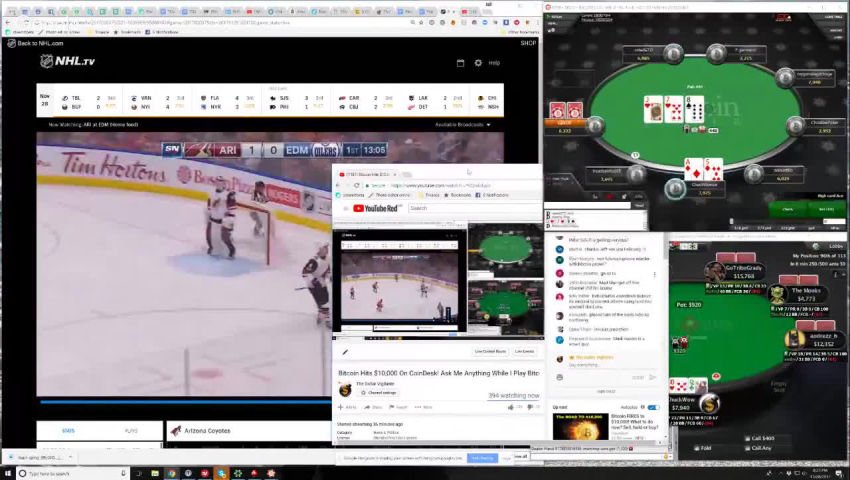Click the LAK vs DET score tile
850x480 pixels.
(x=436, y=102)
